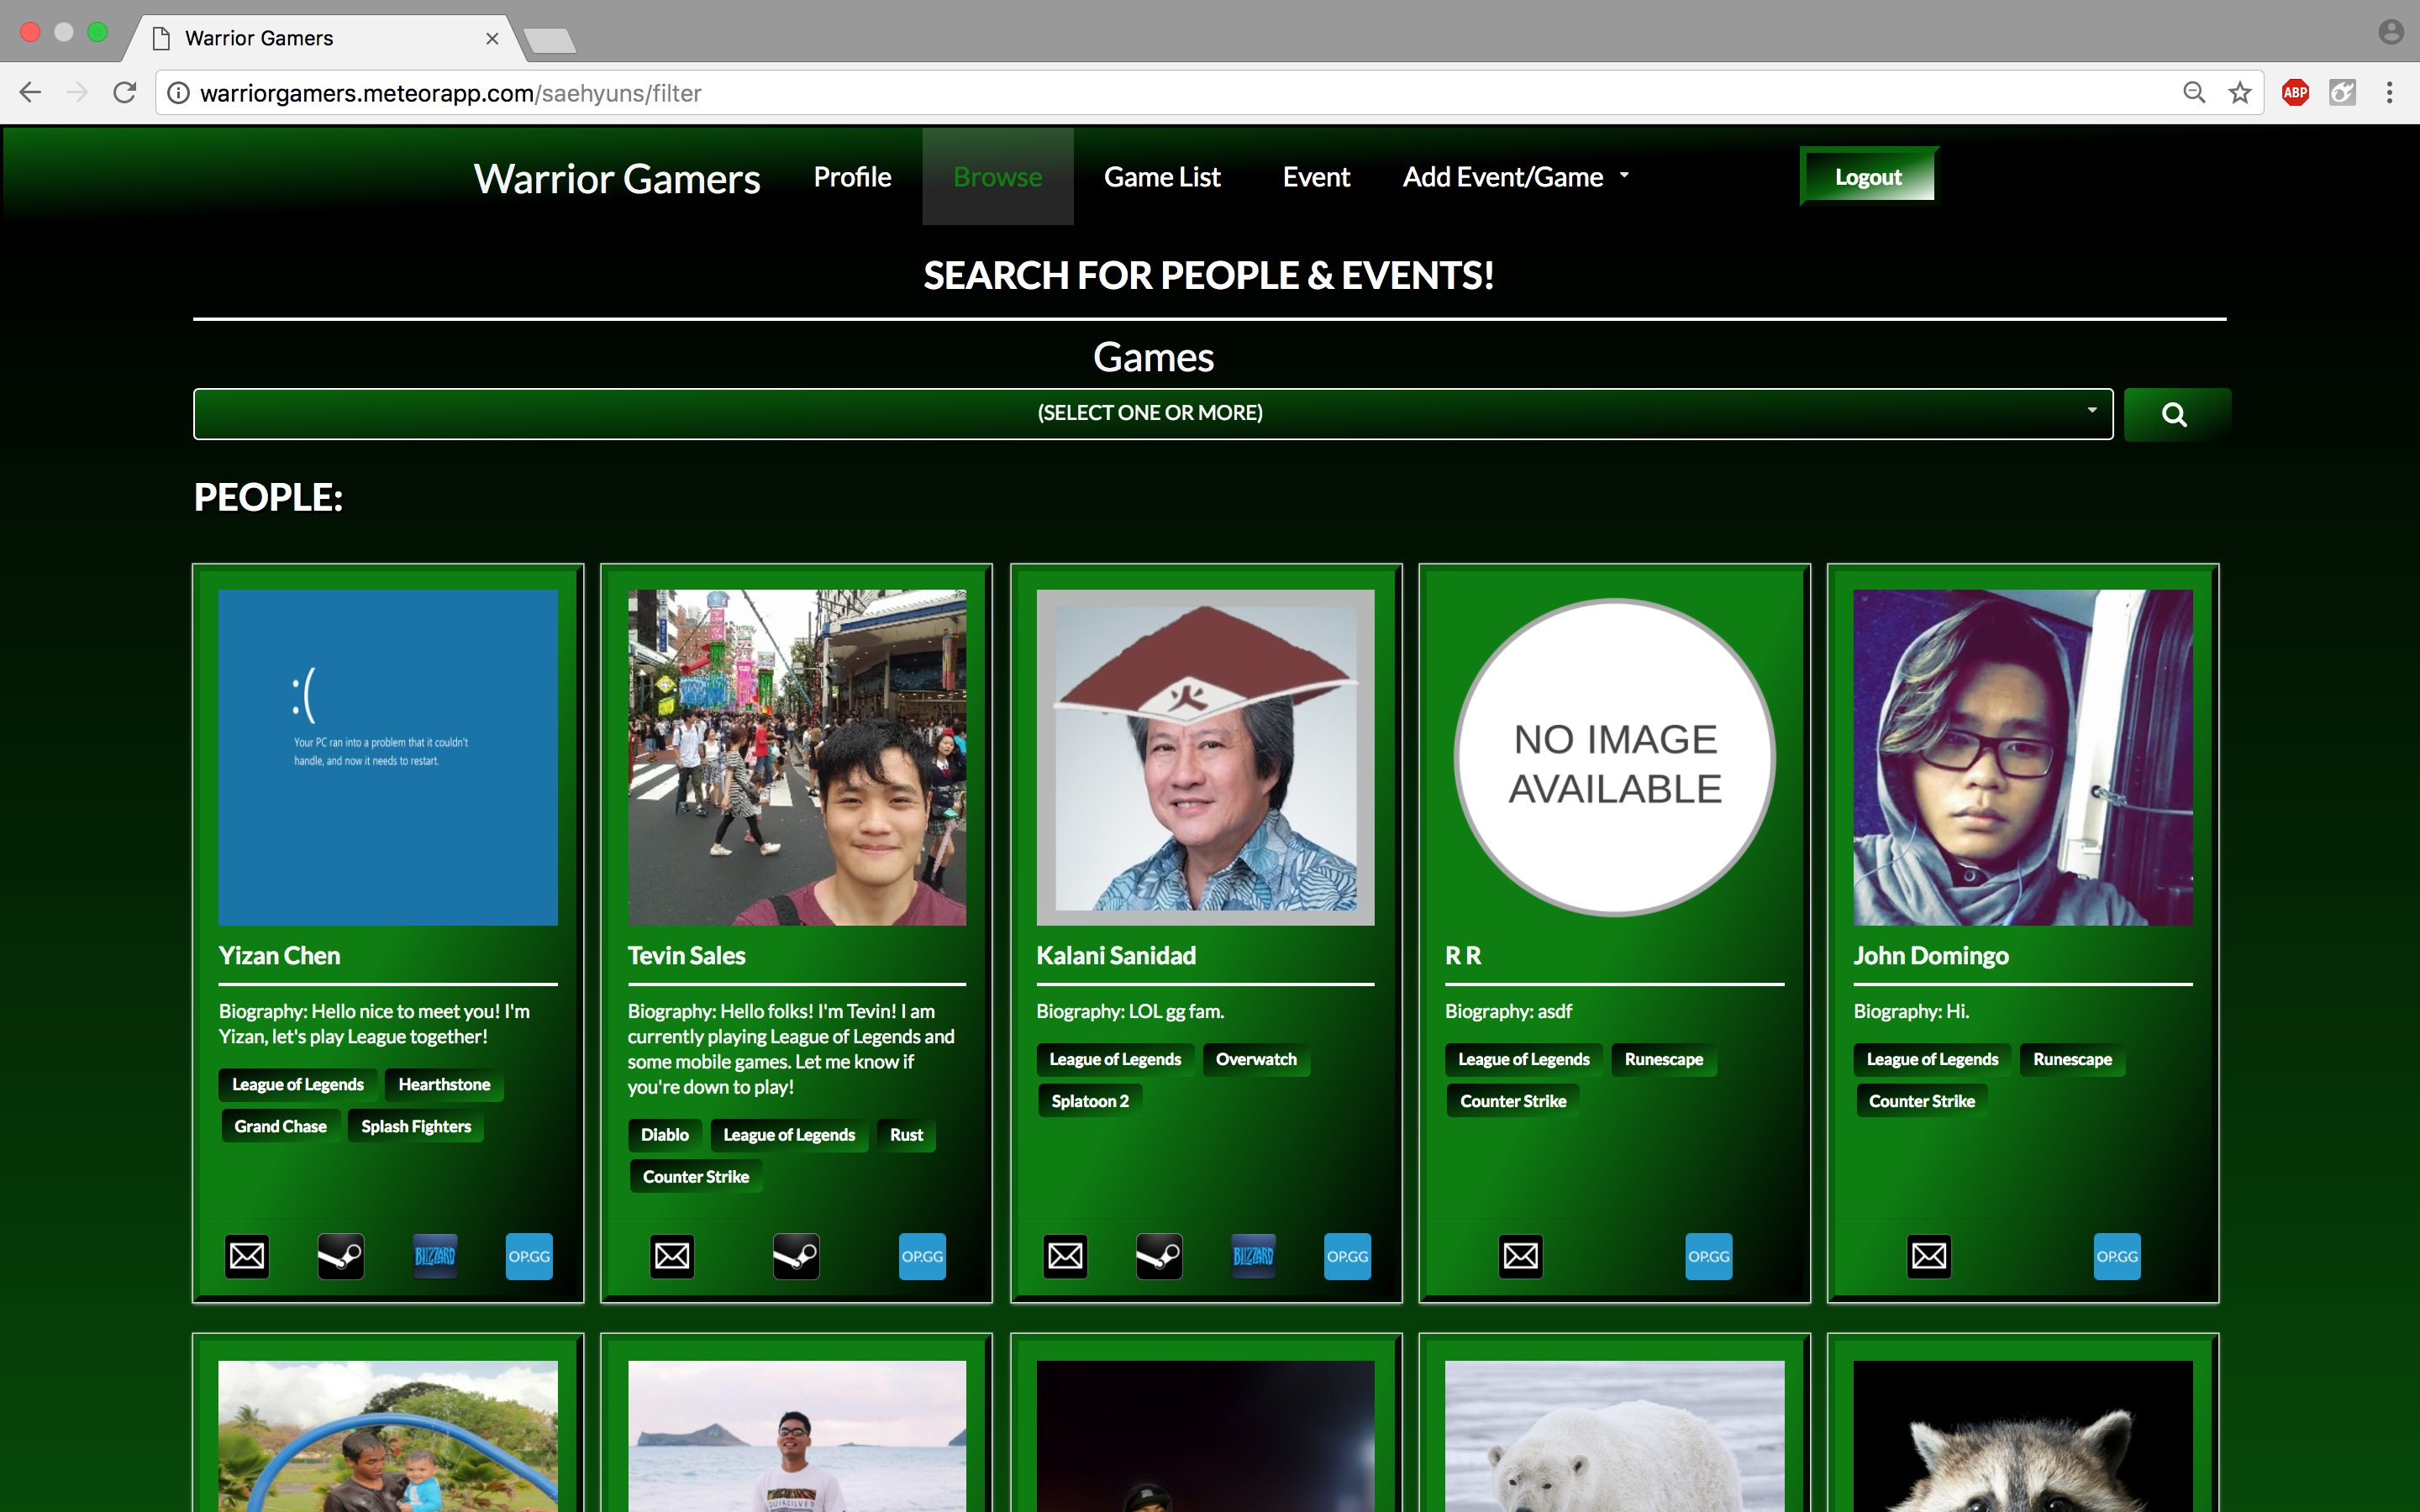
Task: Select the Browse nav item
Action: coord(997,177)
